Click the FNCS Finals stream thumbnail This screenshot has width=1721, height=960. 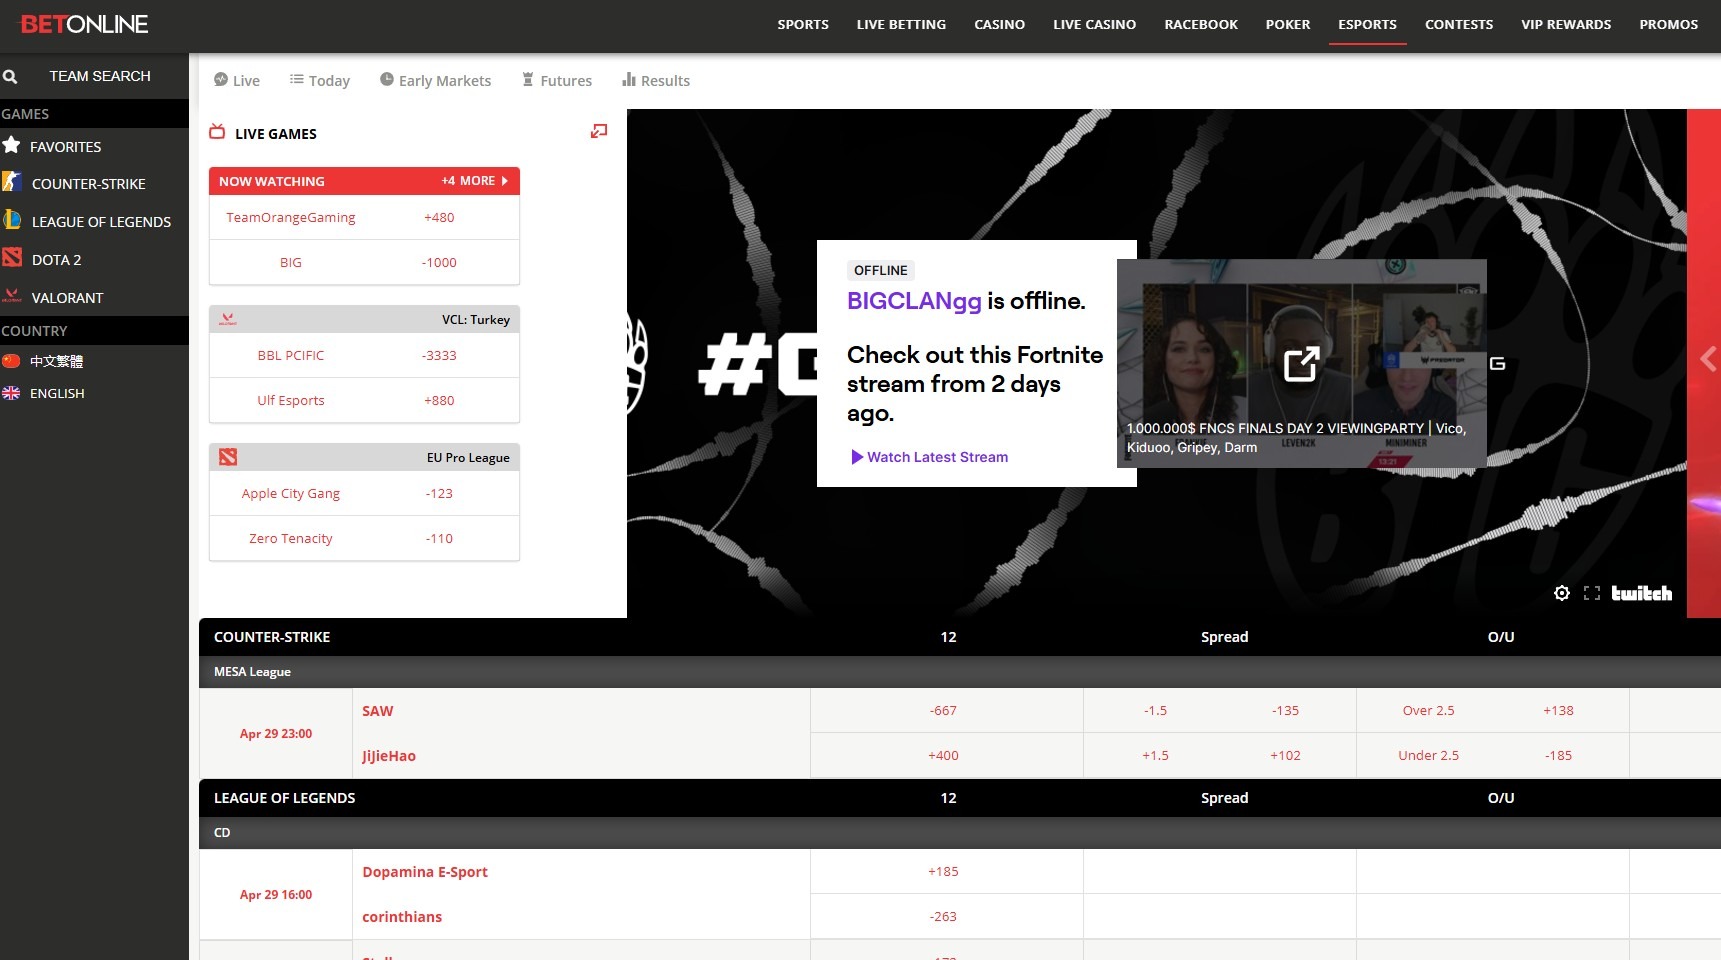(1302, 363)
